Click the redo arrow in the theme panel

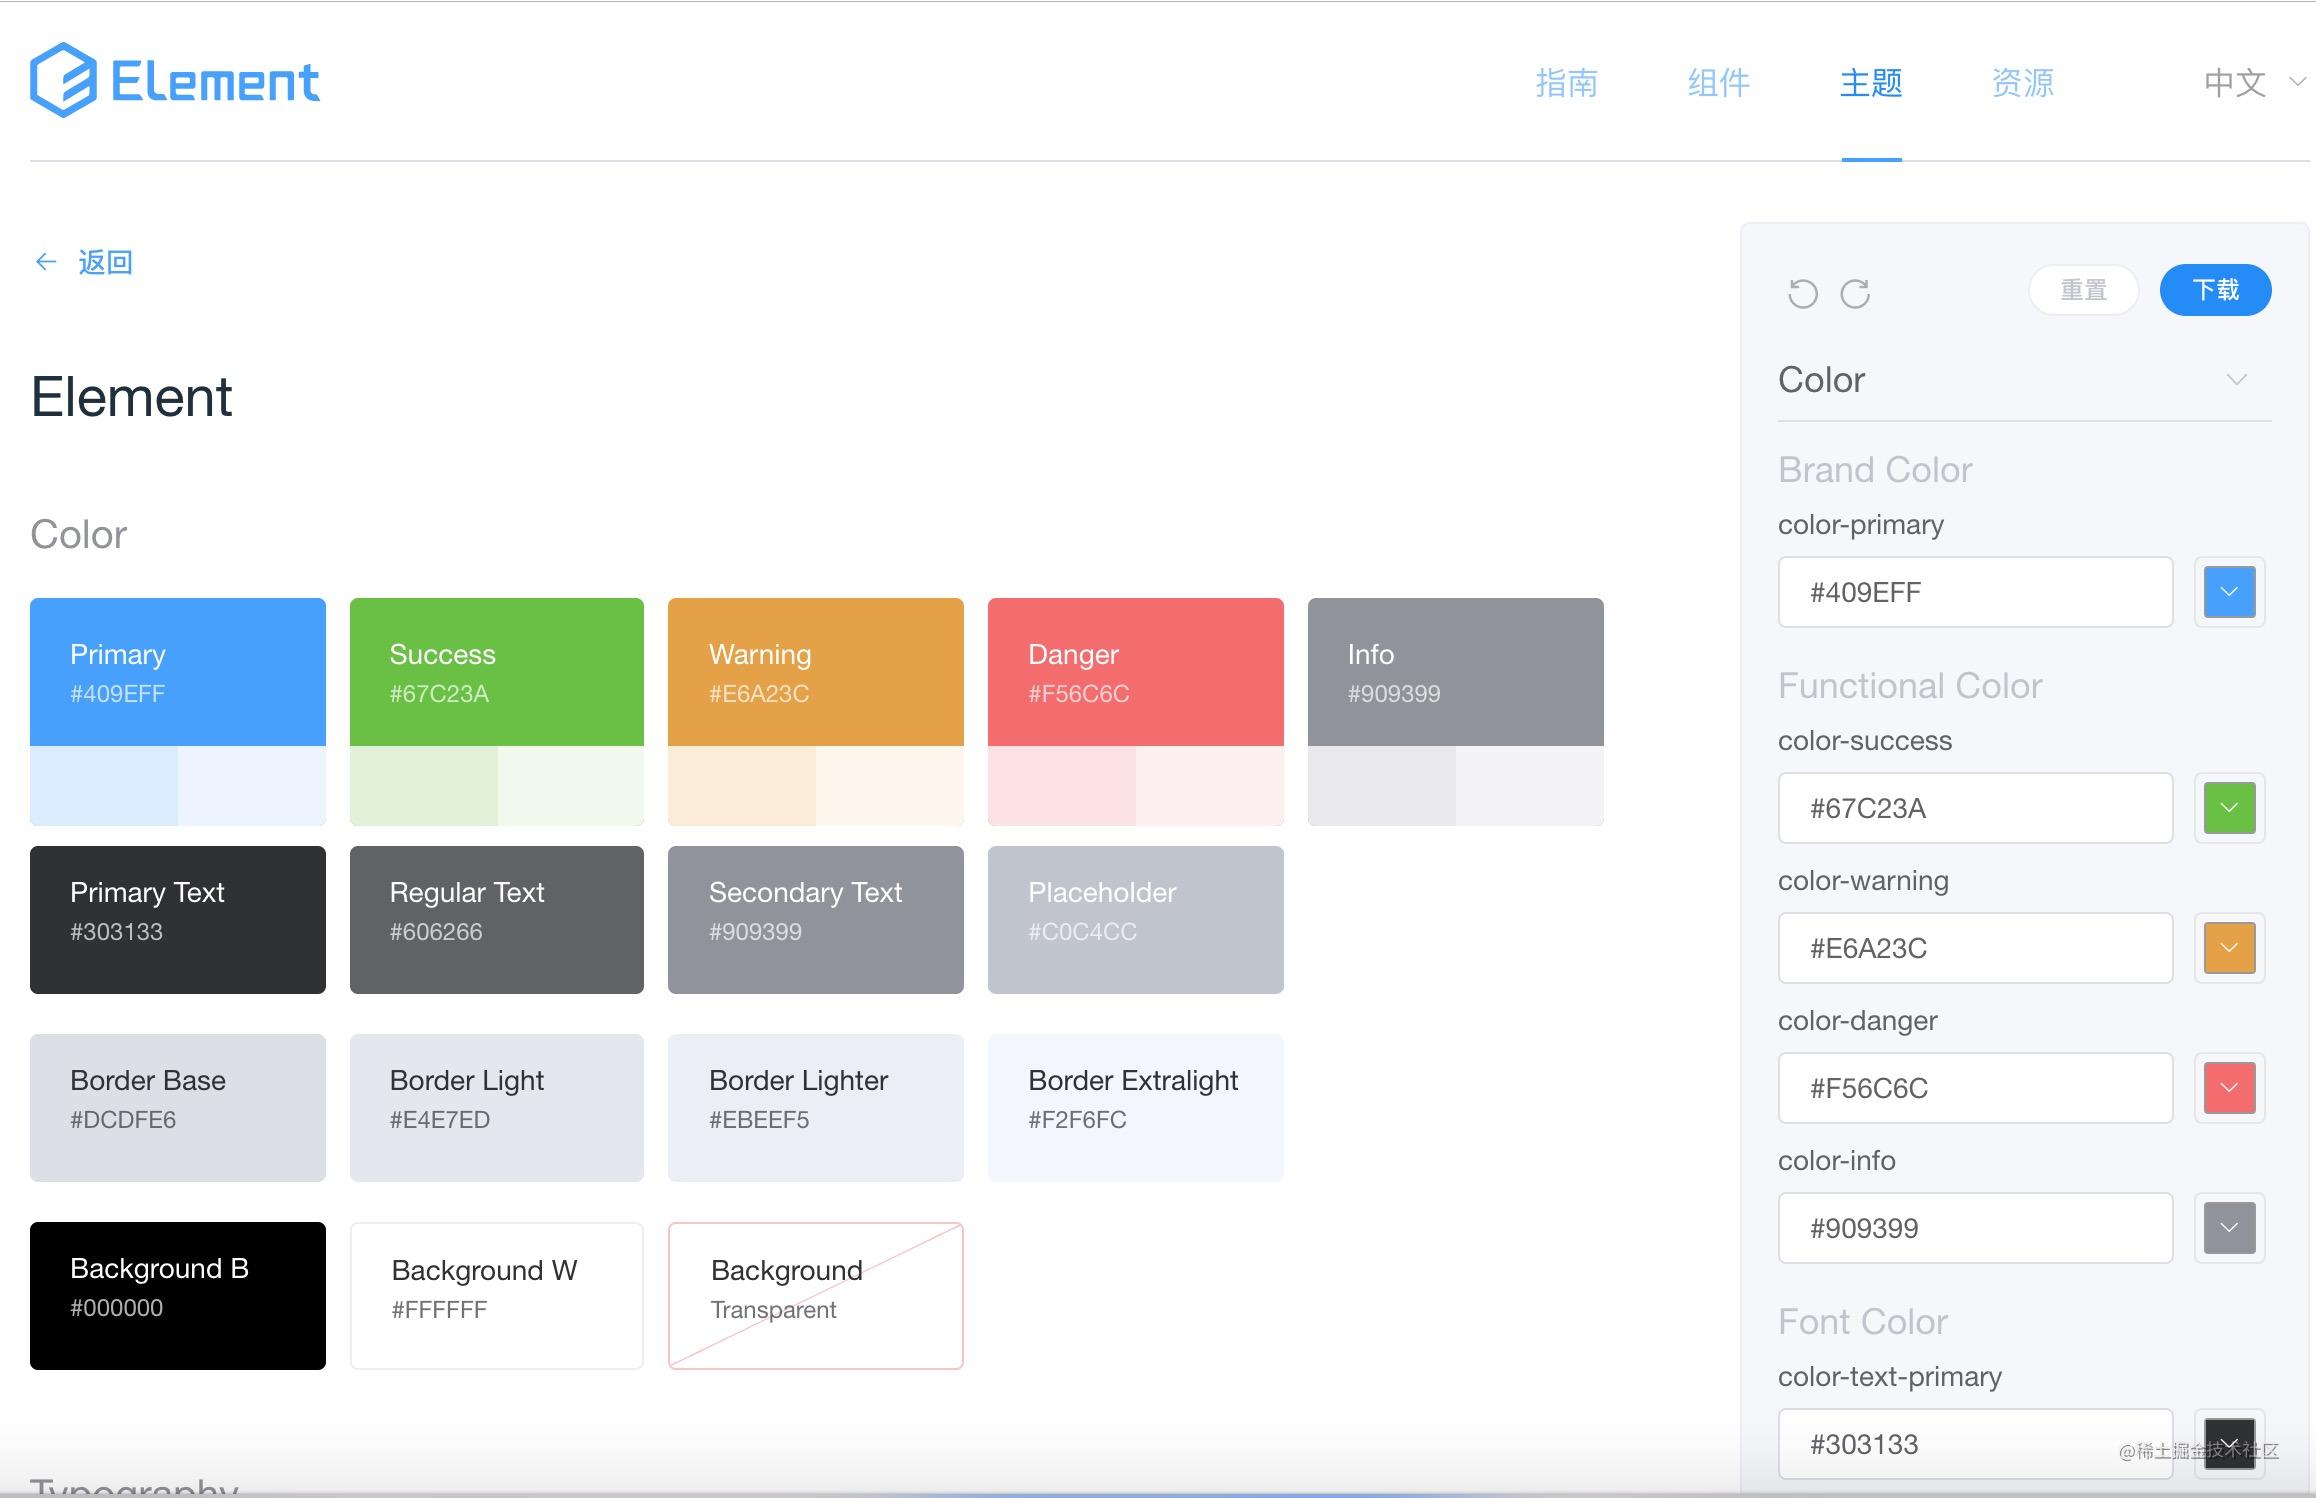[x=1857, y=293]
